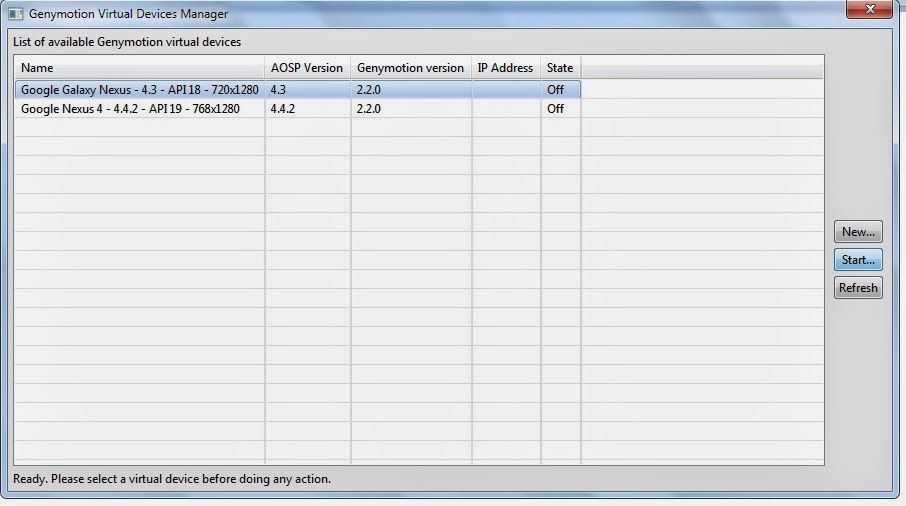Click the Genymotion window title icon
This screenshot has height=506, width=906.
pyautogui.click(x=16, y=14)
